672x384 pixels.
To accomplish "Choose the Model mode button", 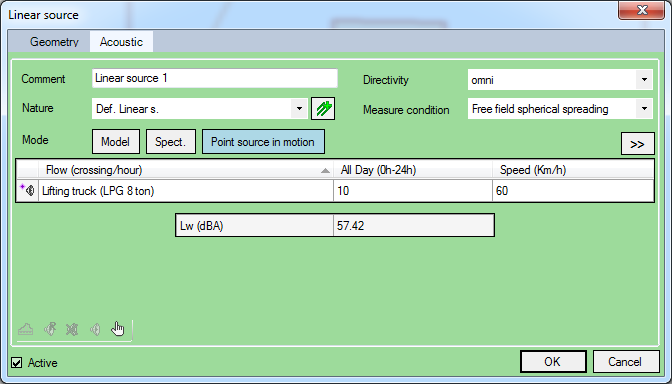I will [x=116, y=142].
